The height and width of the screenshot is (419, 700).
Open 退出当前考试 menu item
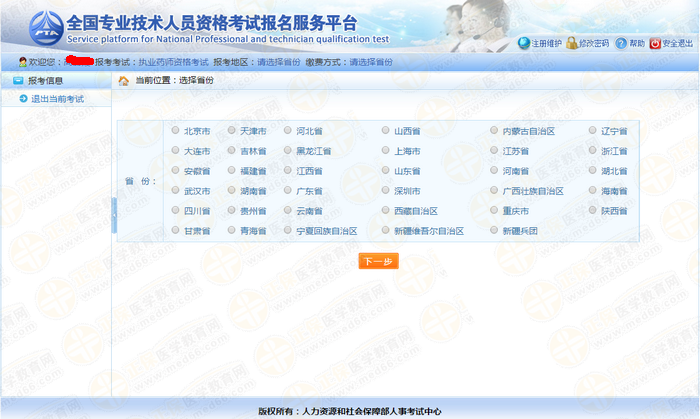pyautogui.click(x=57, y=99)
